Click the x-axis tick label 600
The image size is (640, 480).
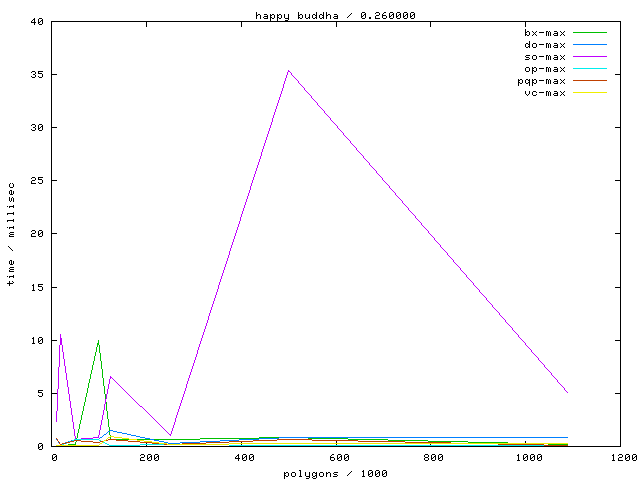[x=338, y=457]
